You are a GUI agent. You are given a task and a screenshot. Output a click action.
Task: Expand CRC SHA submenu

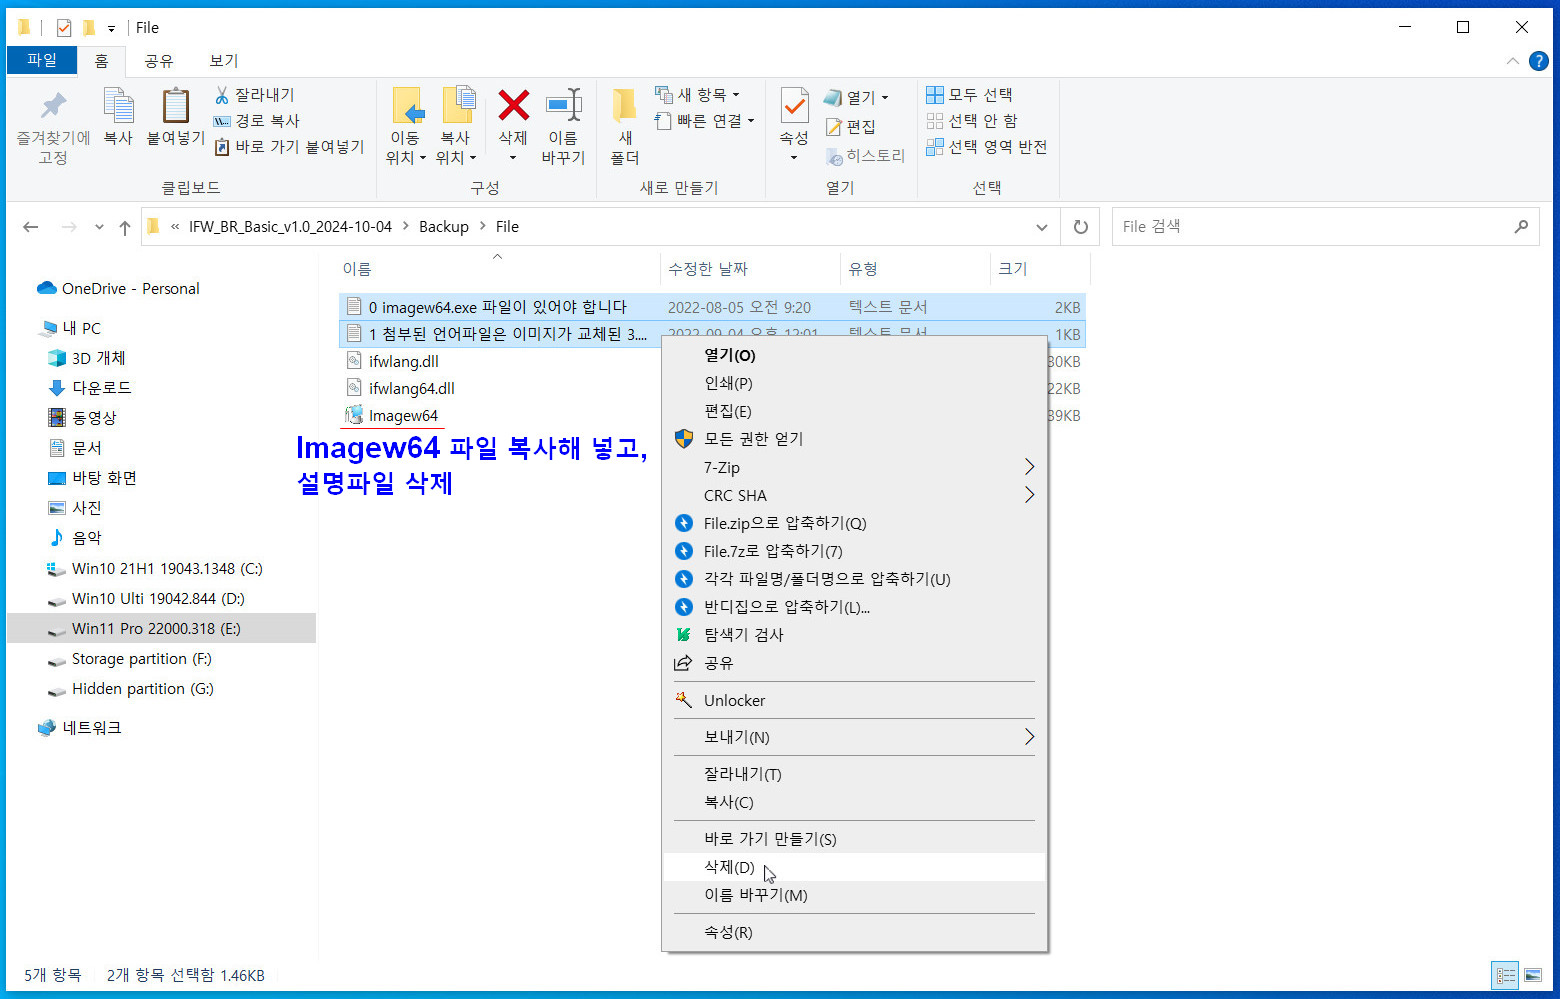(x=855, y=495)
